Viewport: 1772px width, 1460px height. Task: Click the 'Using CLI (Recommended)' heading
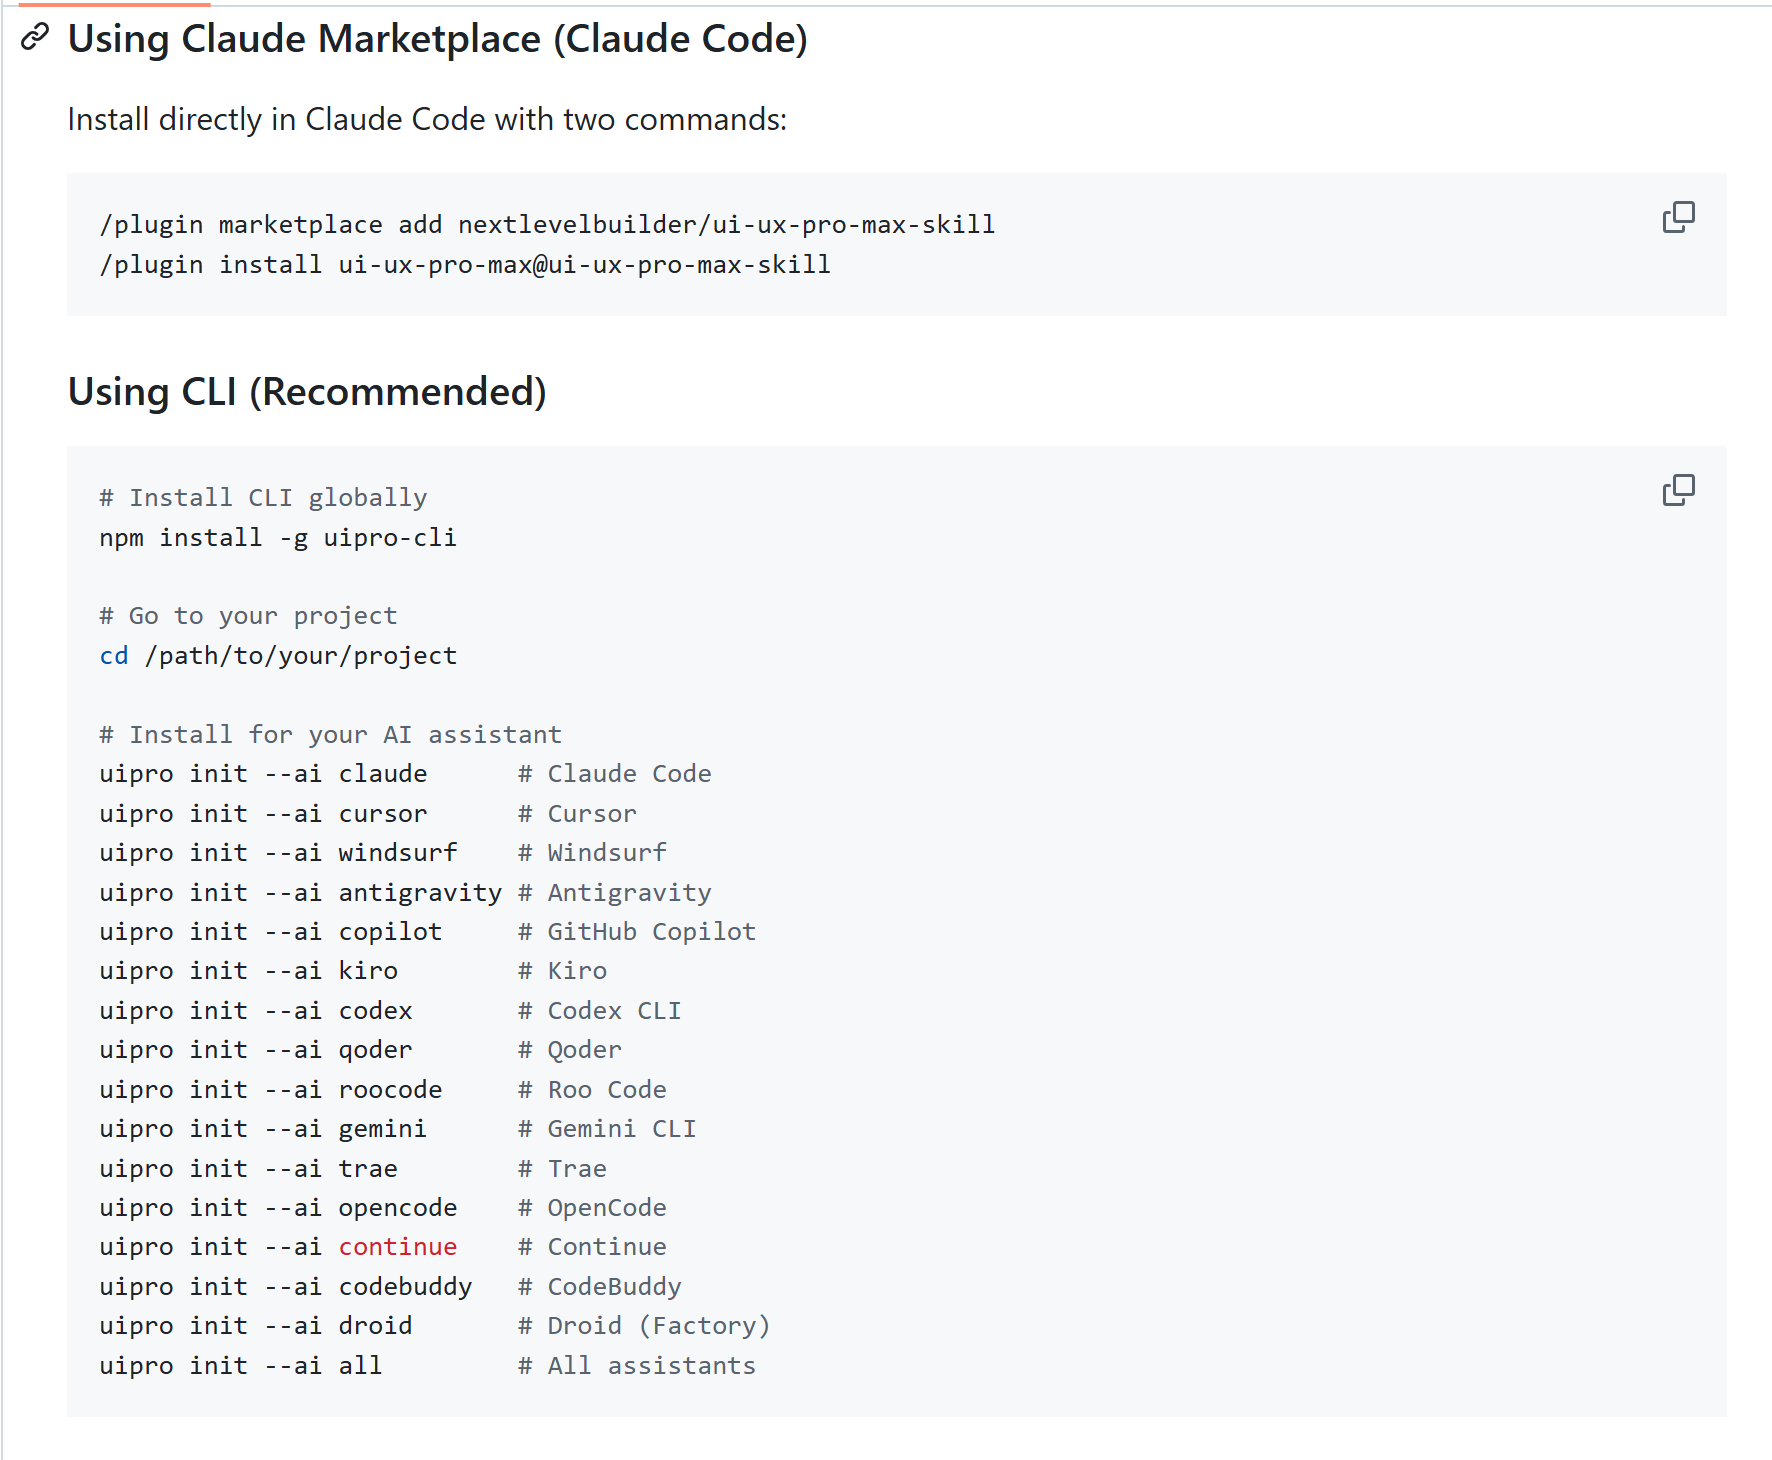(x=307, y=392)
